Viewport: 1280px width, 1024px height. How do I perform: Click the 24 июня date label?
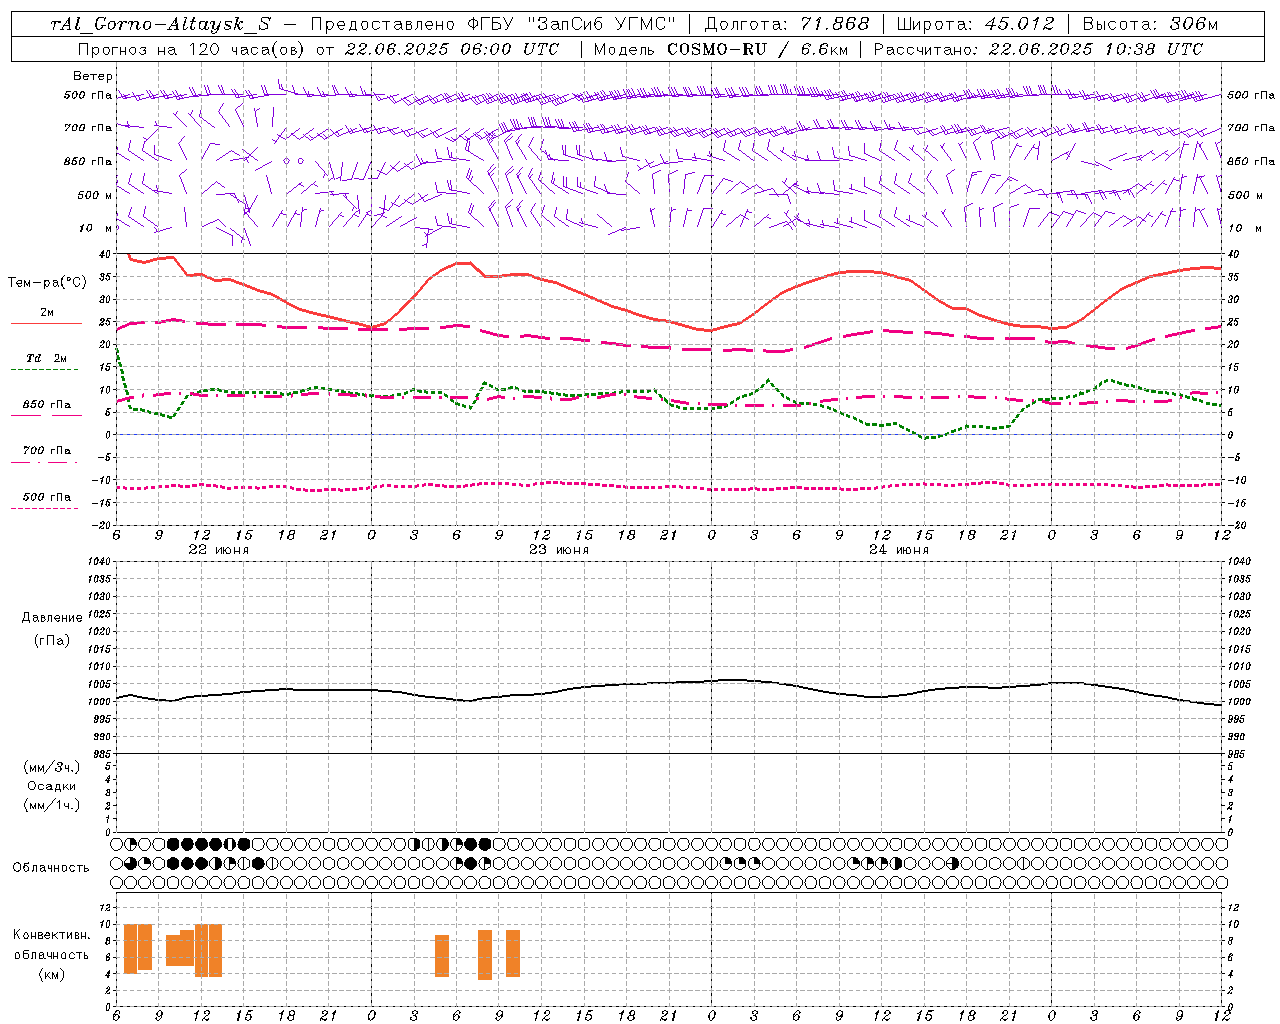tap(898, 550)
